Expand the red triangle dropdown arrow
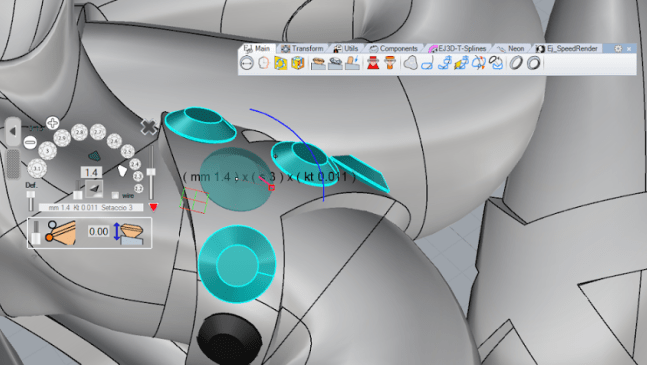The image size is (647, 365). point(153,207)
